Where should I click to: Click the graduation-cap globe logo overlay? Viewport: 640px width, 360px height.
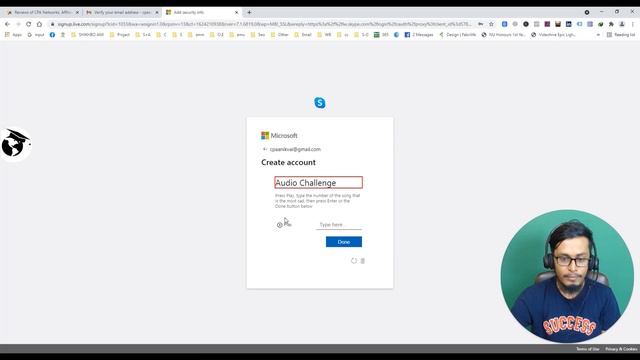click(x=16, y=144)
